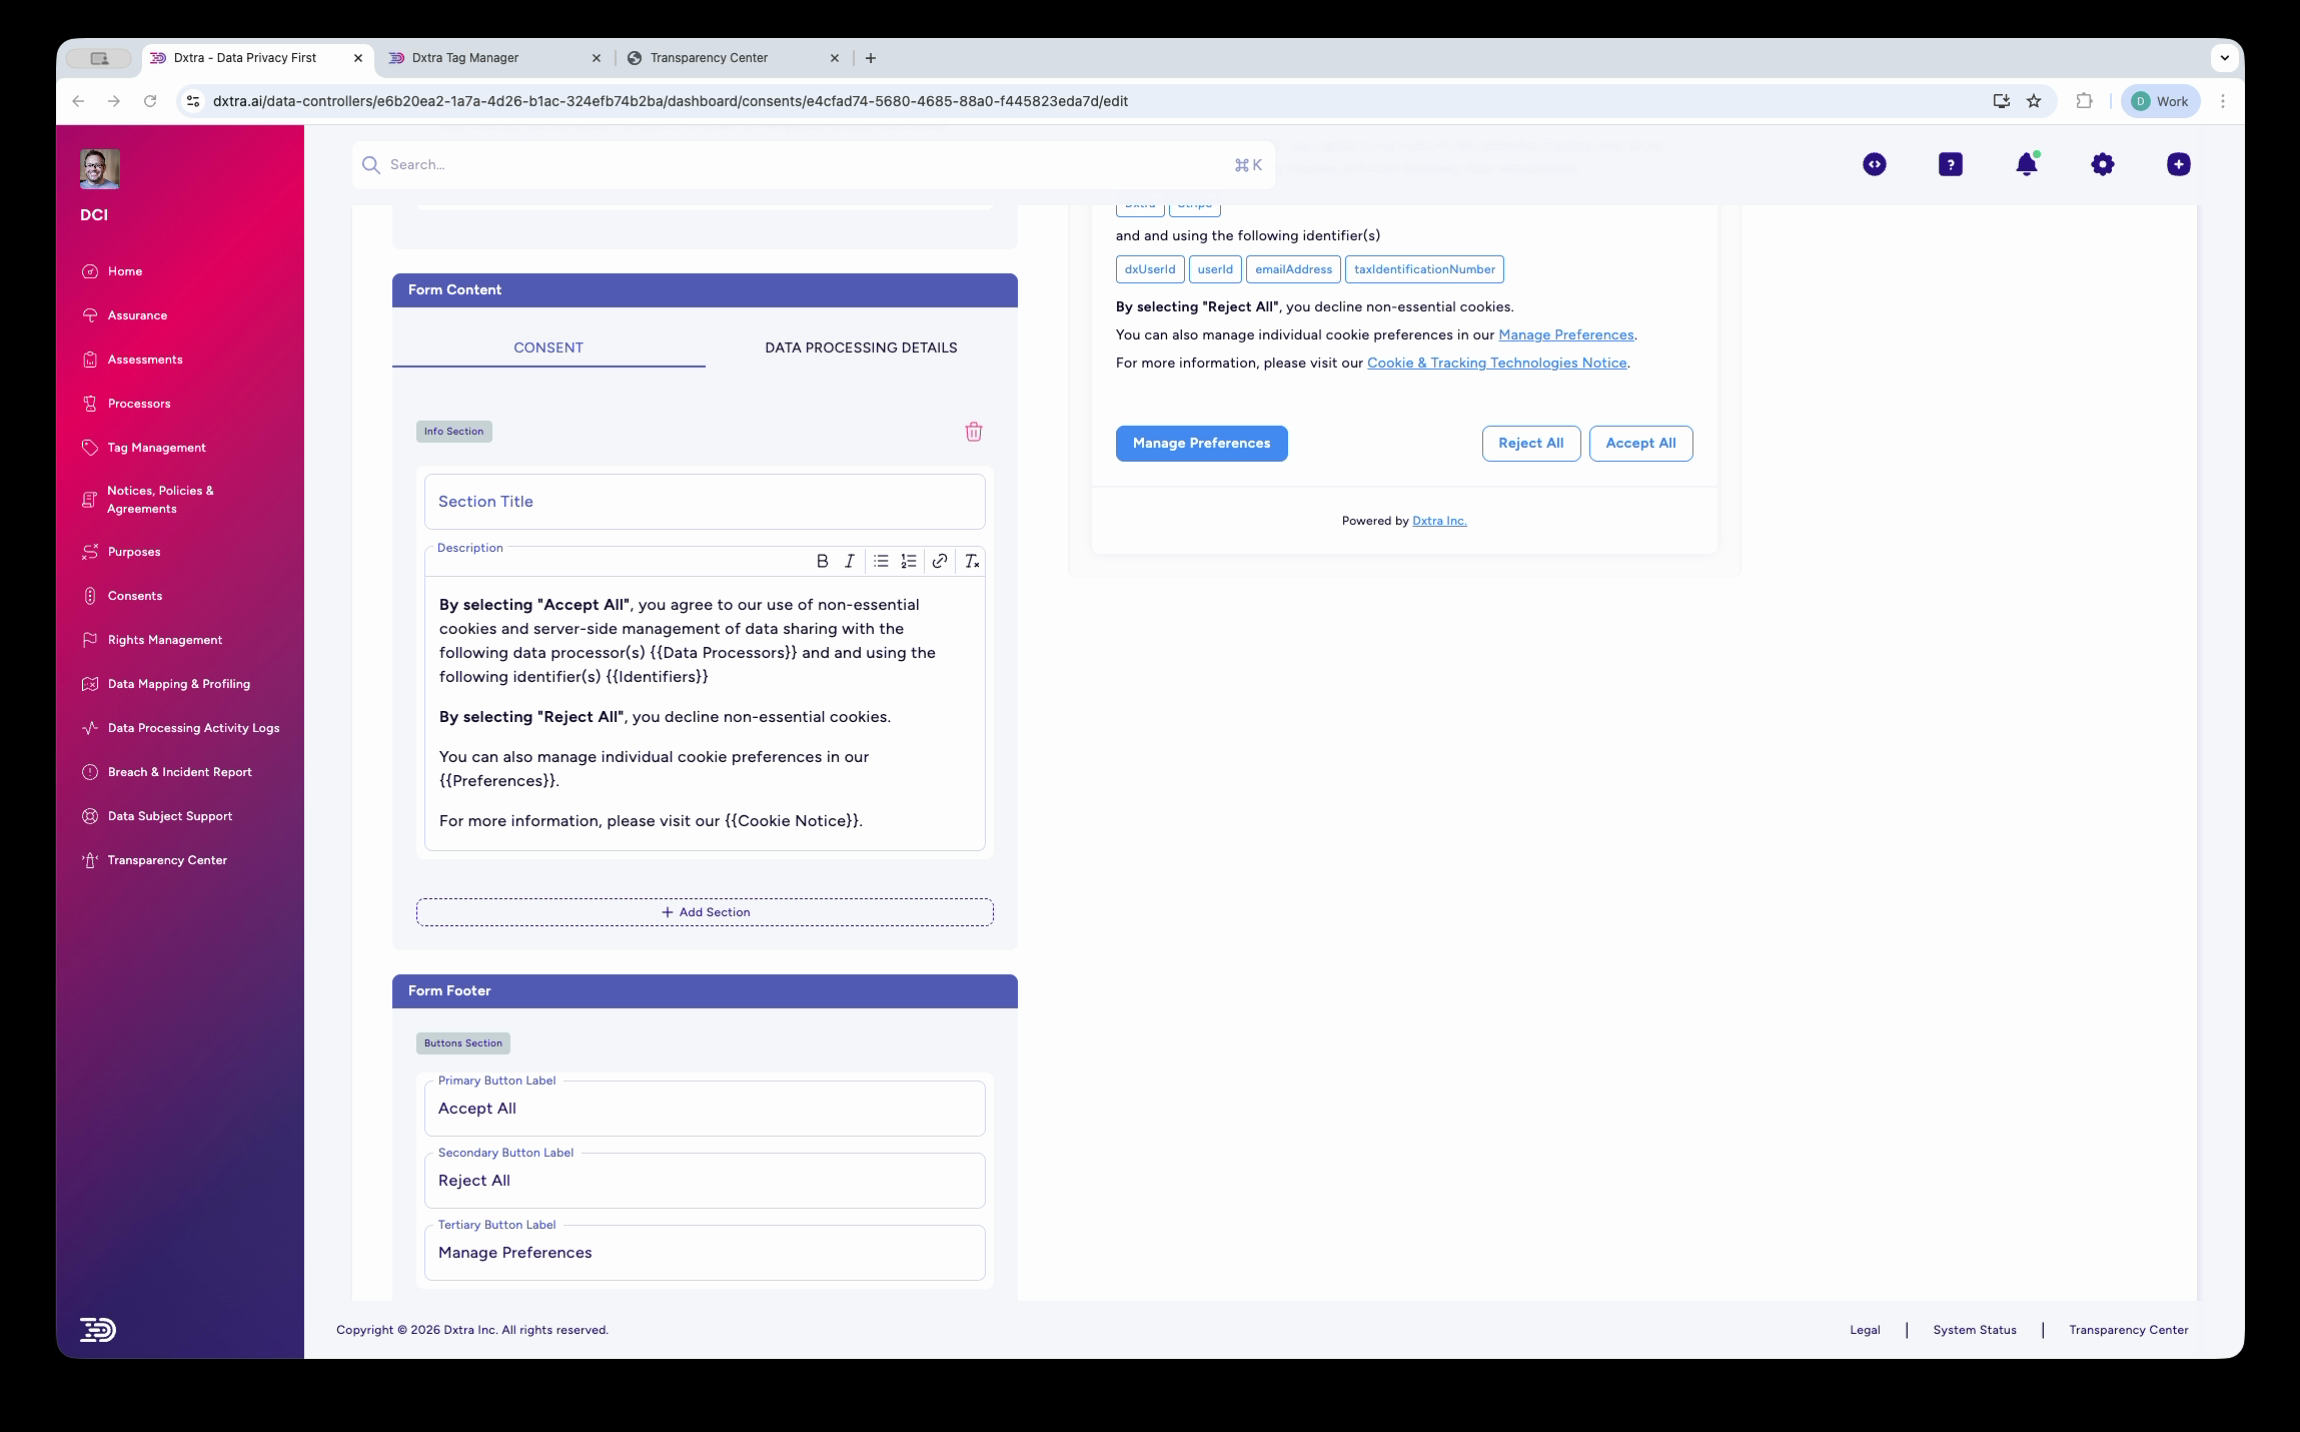2300x1432 pixels.
Task: Clear formatting with the Tx icon
Action: pos(970,561)
